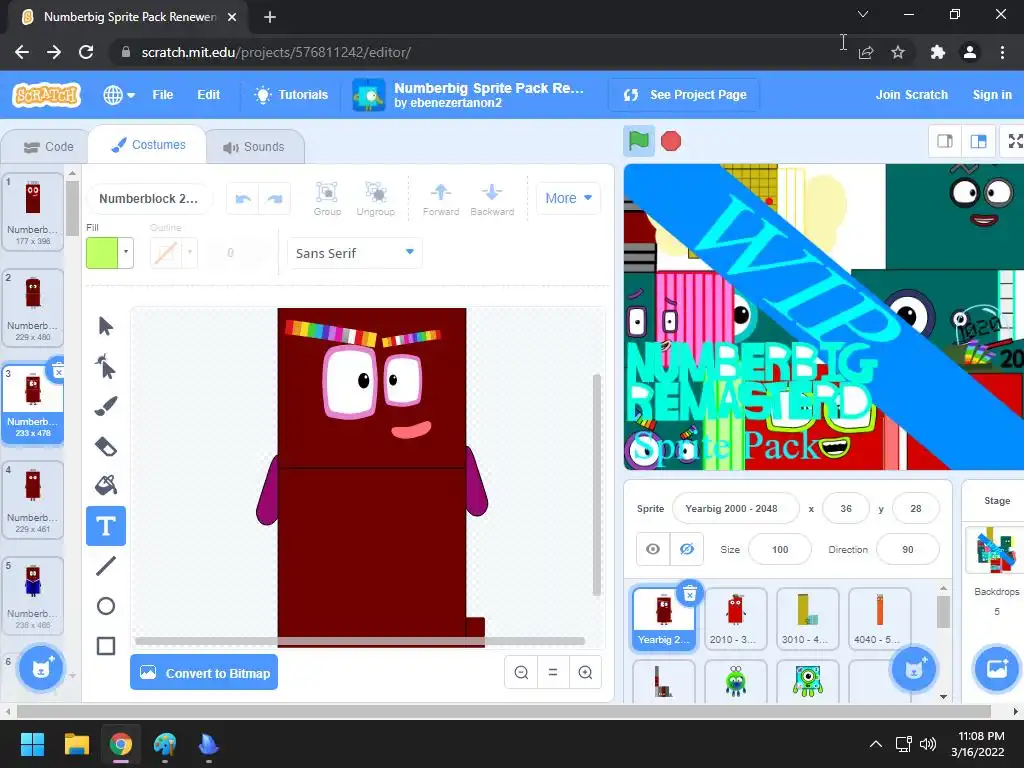The height and width of the screenshot is (768, 1024).
Task: Select the arrow Select tool
Action: [106, 326]
